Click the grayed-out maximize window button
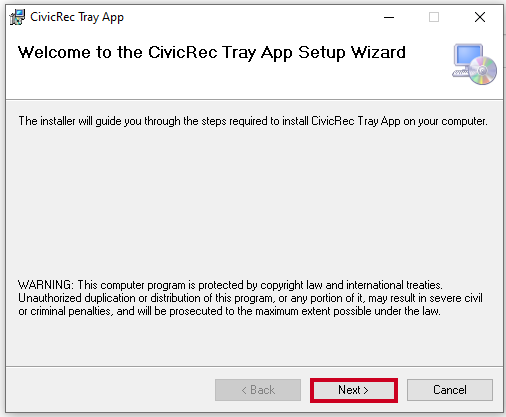This screenshot has height=417, width=506. pos(434,17)
